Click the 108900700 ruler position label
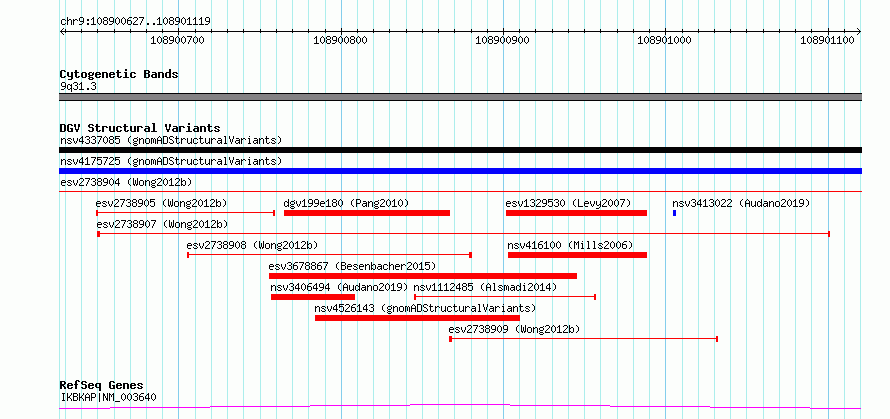Image resolution: width=890 pixels, height=419 pixels. click(x=178, y=40)
